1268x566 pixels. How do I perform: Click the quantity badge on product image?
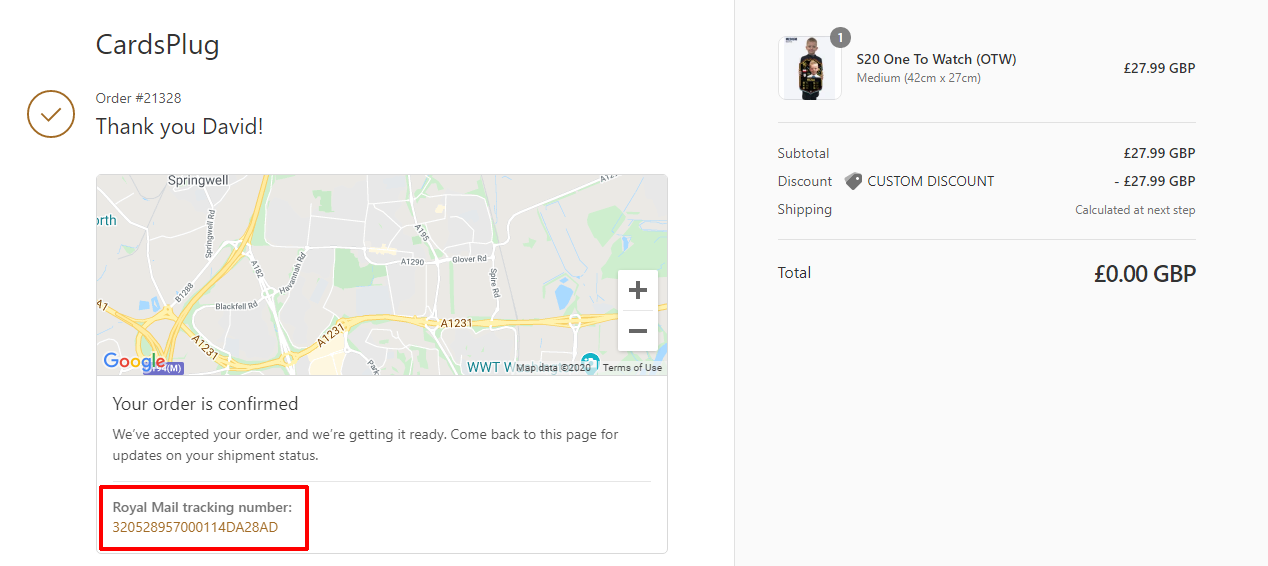coord(840,38)
